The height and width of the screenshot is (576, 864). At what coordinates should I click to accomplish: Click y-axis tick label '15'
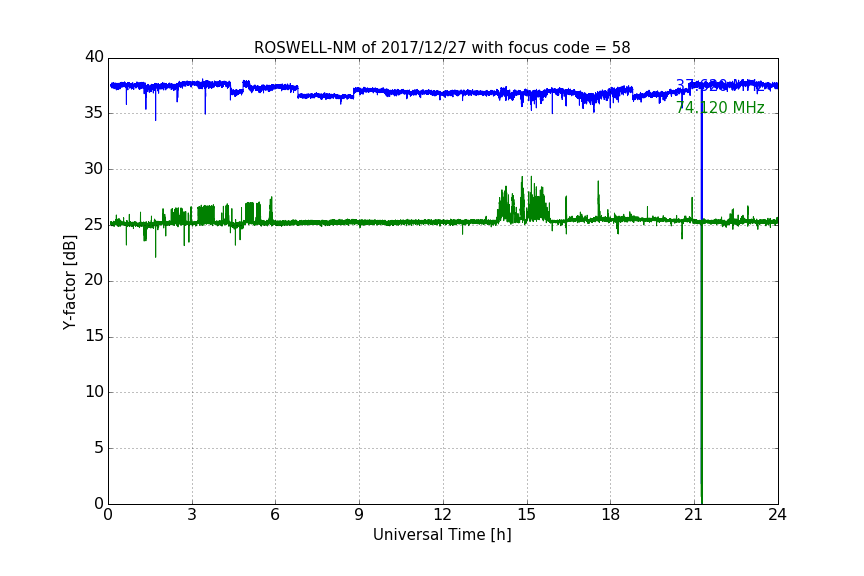click(x=94, y=336)
